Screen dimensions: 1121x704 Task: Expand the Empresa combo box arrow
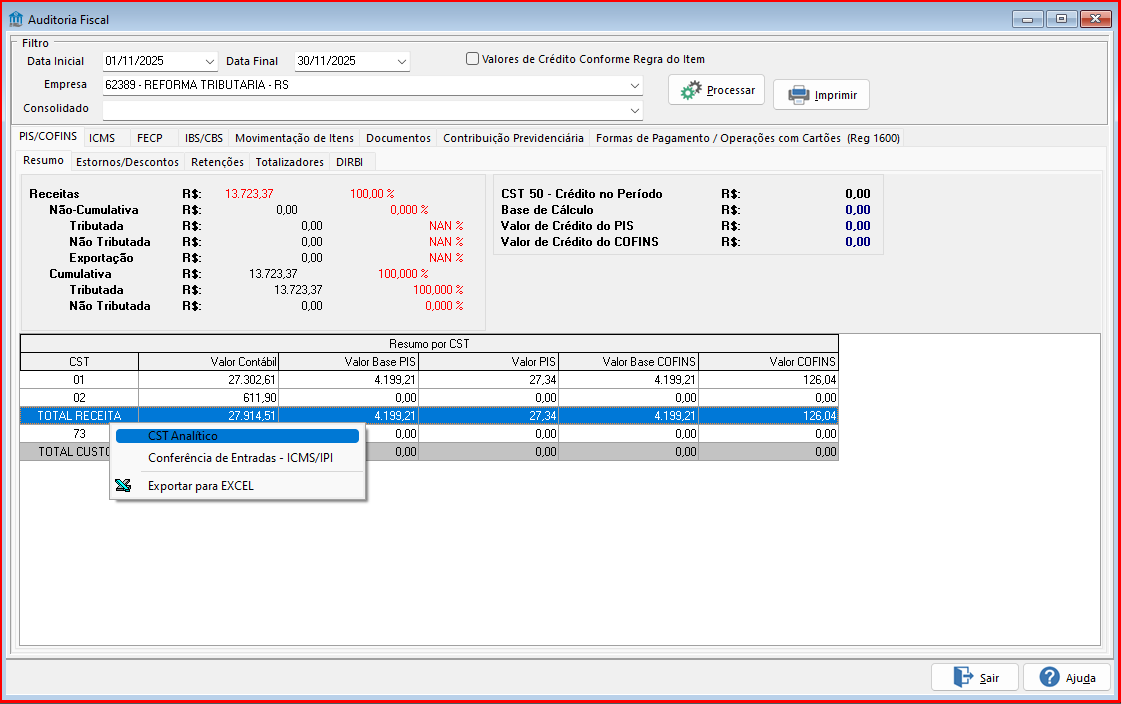(634, 85)
